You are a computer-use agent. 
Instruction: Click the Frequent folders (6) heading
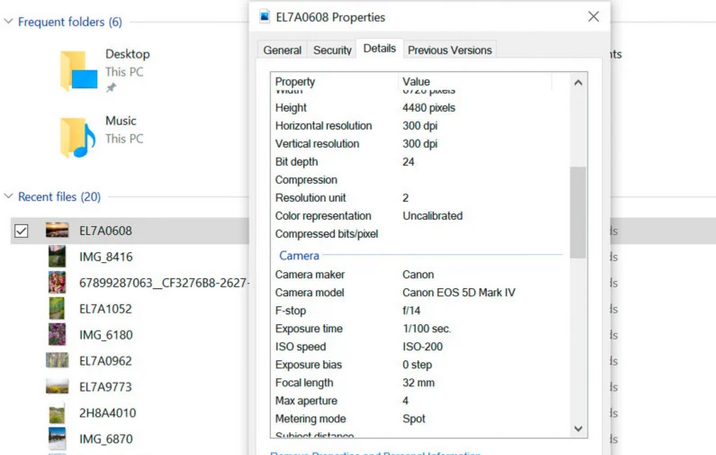(70, 21)
